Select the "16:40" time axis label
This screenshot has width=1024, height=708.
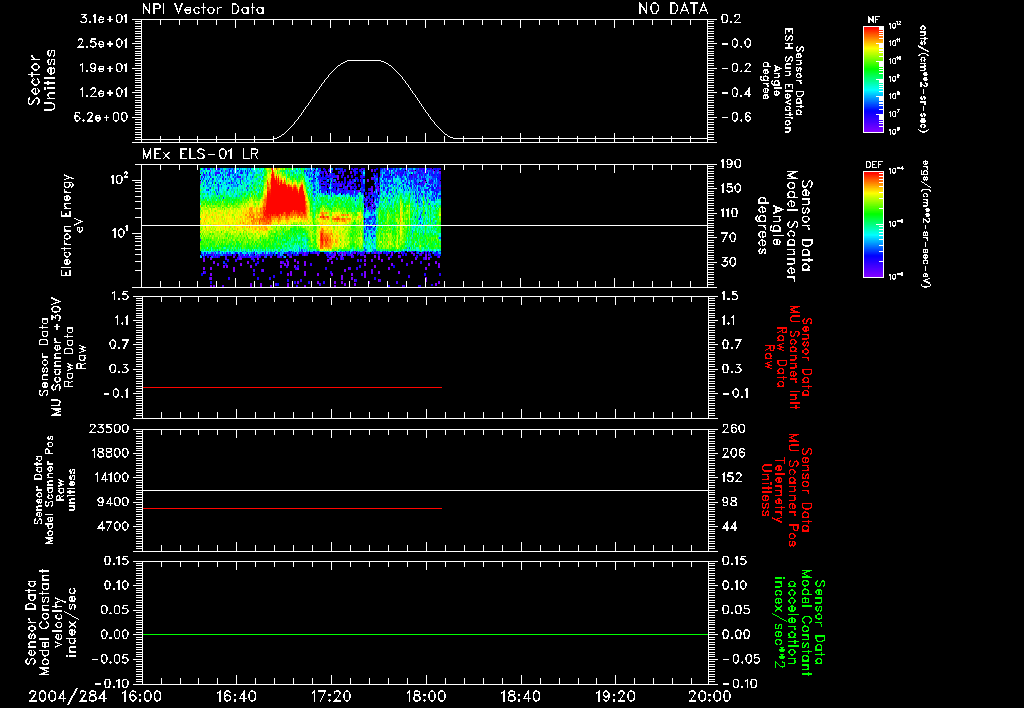[x=236, y=696]
